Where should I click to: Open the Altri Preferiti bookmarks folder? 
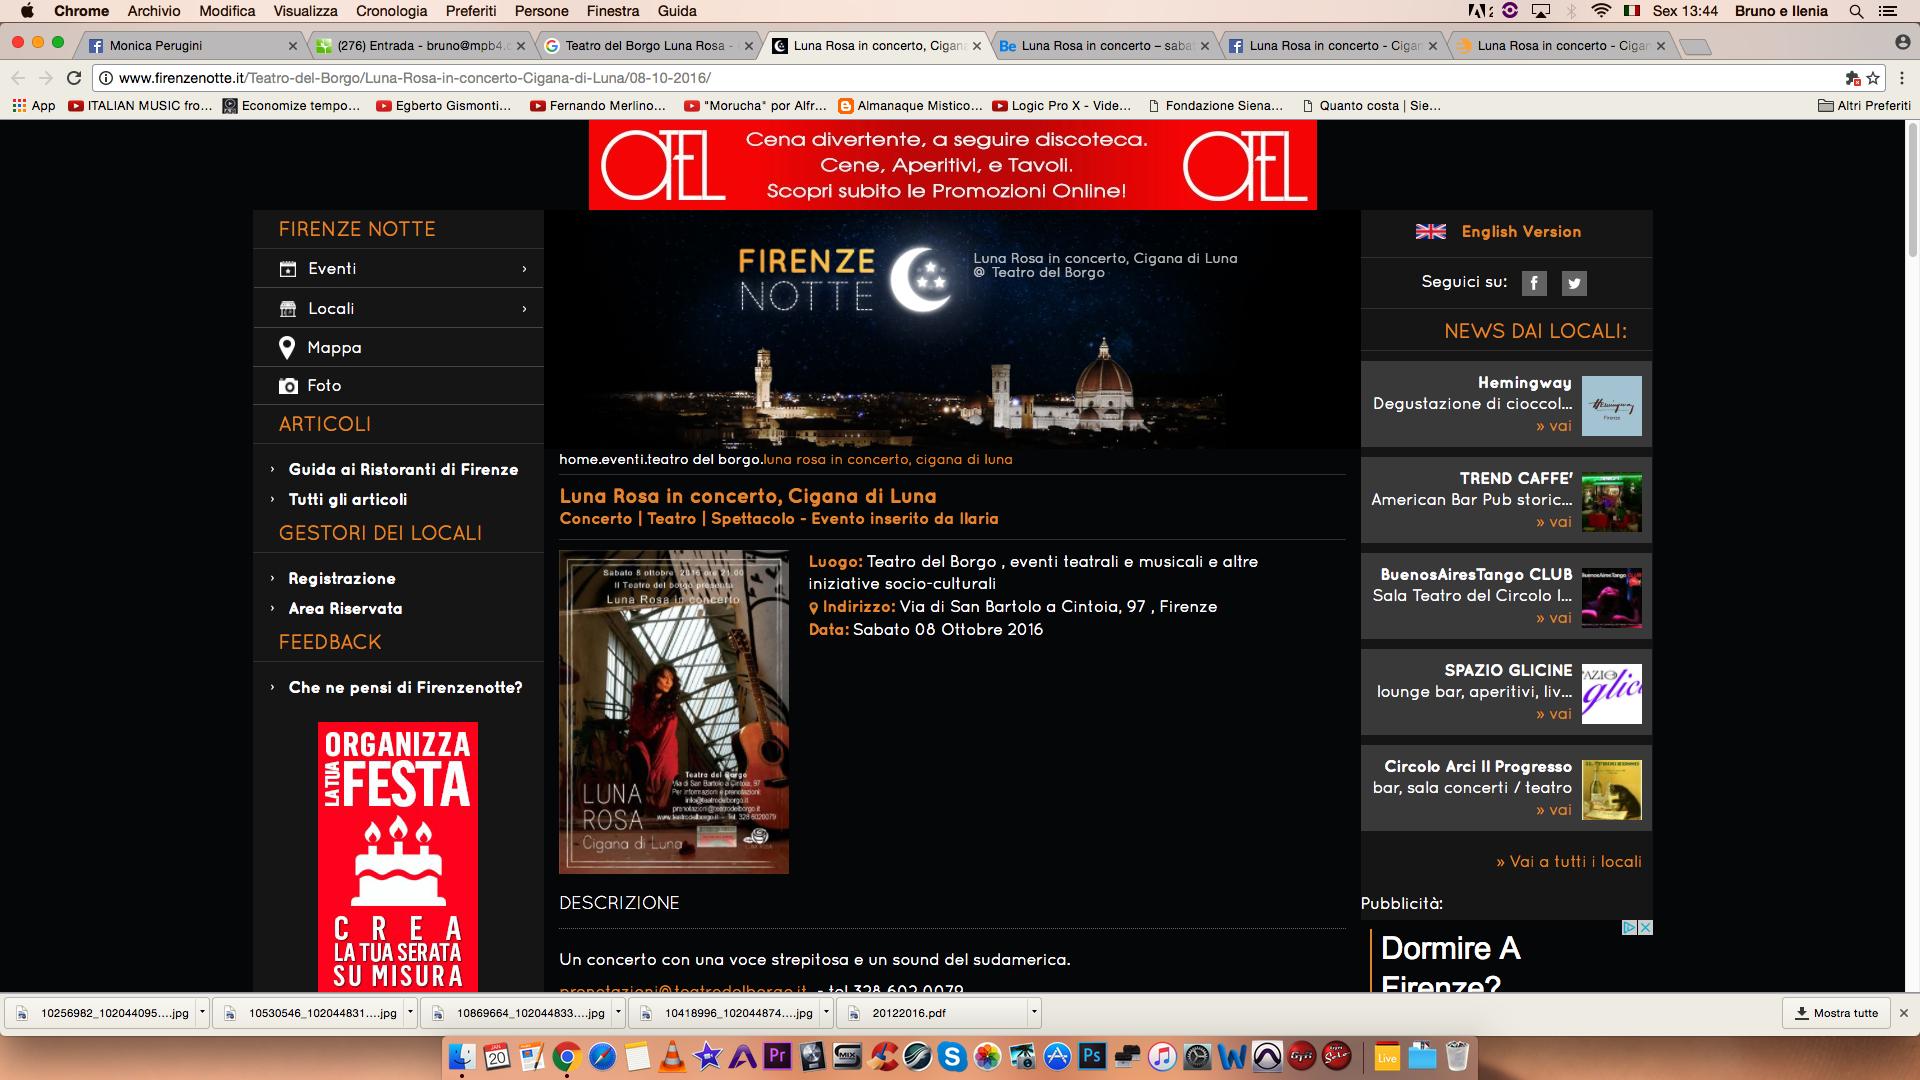pos(1864,105)
